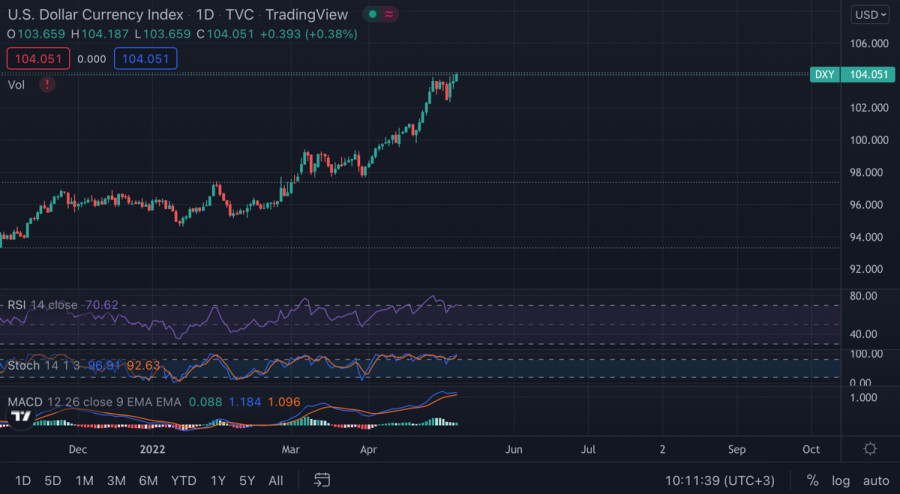This screenshot has height=494, width=900.
Task: Select the 5Y time range
Action: tap(247, 480)
